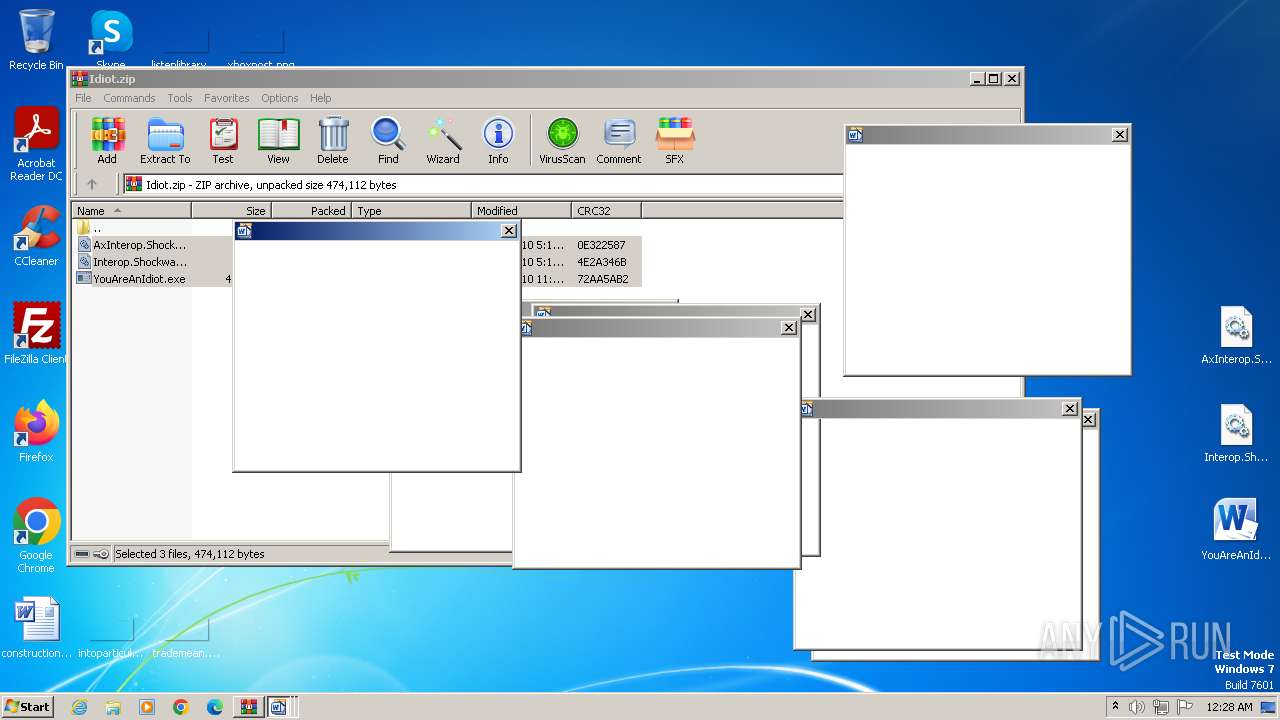Viewport: 1280px width, 720px height.
Task: Select the FileZilla Client shortcut
Action: 36,334
